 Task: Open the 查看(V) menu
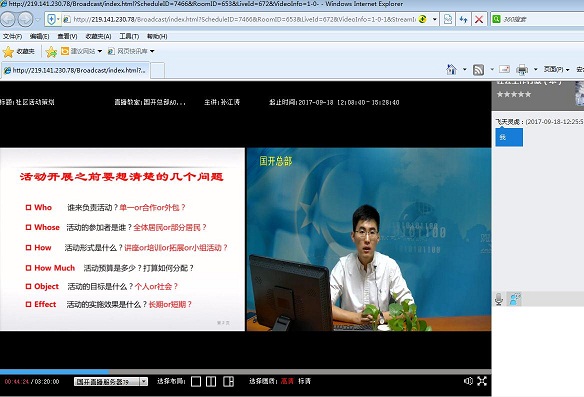coord(67,36)
